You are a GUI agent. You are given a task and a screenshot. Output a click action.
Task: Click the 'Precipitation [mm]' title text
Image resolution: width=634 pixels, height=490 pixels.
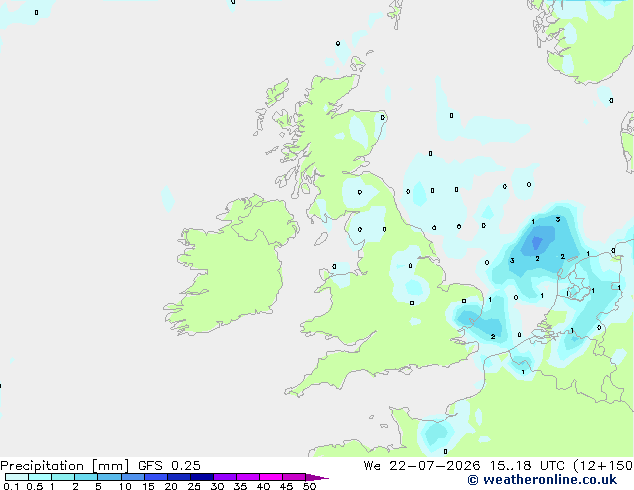tap(65, 466)
